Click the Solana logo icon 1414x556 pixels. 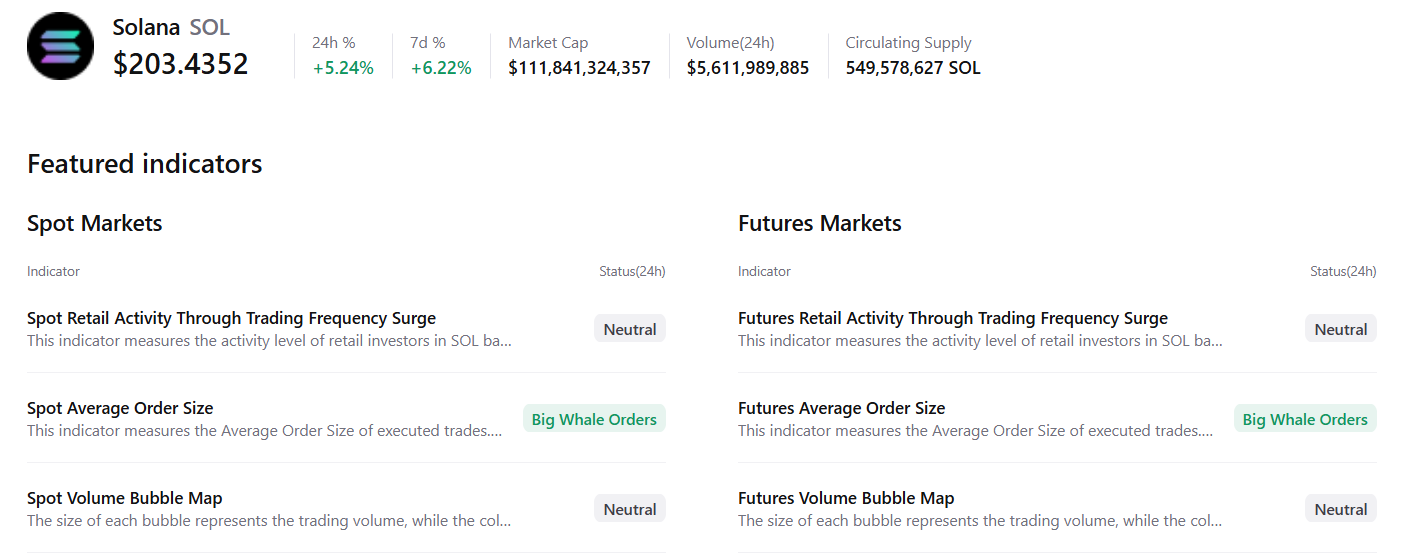pos(60,46)
